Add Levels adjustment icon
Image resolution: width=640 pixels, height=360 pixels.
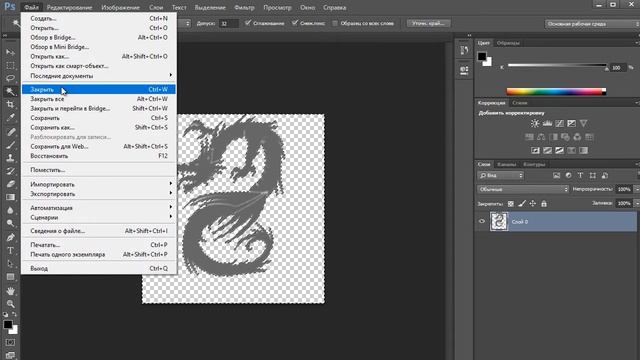click(547, 123)
